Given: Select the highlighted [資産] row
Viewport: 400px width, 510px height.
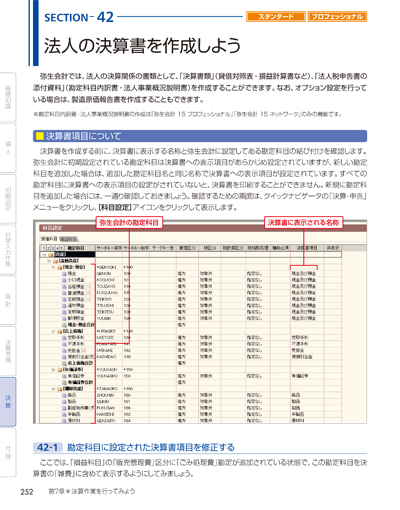Looking at the screenshot, I should click(191, 255).
